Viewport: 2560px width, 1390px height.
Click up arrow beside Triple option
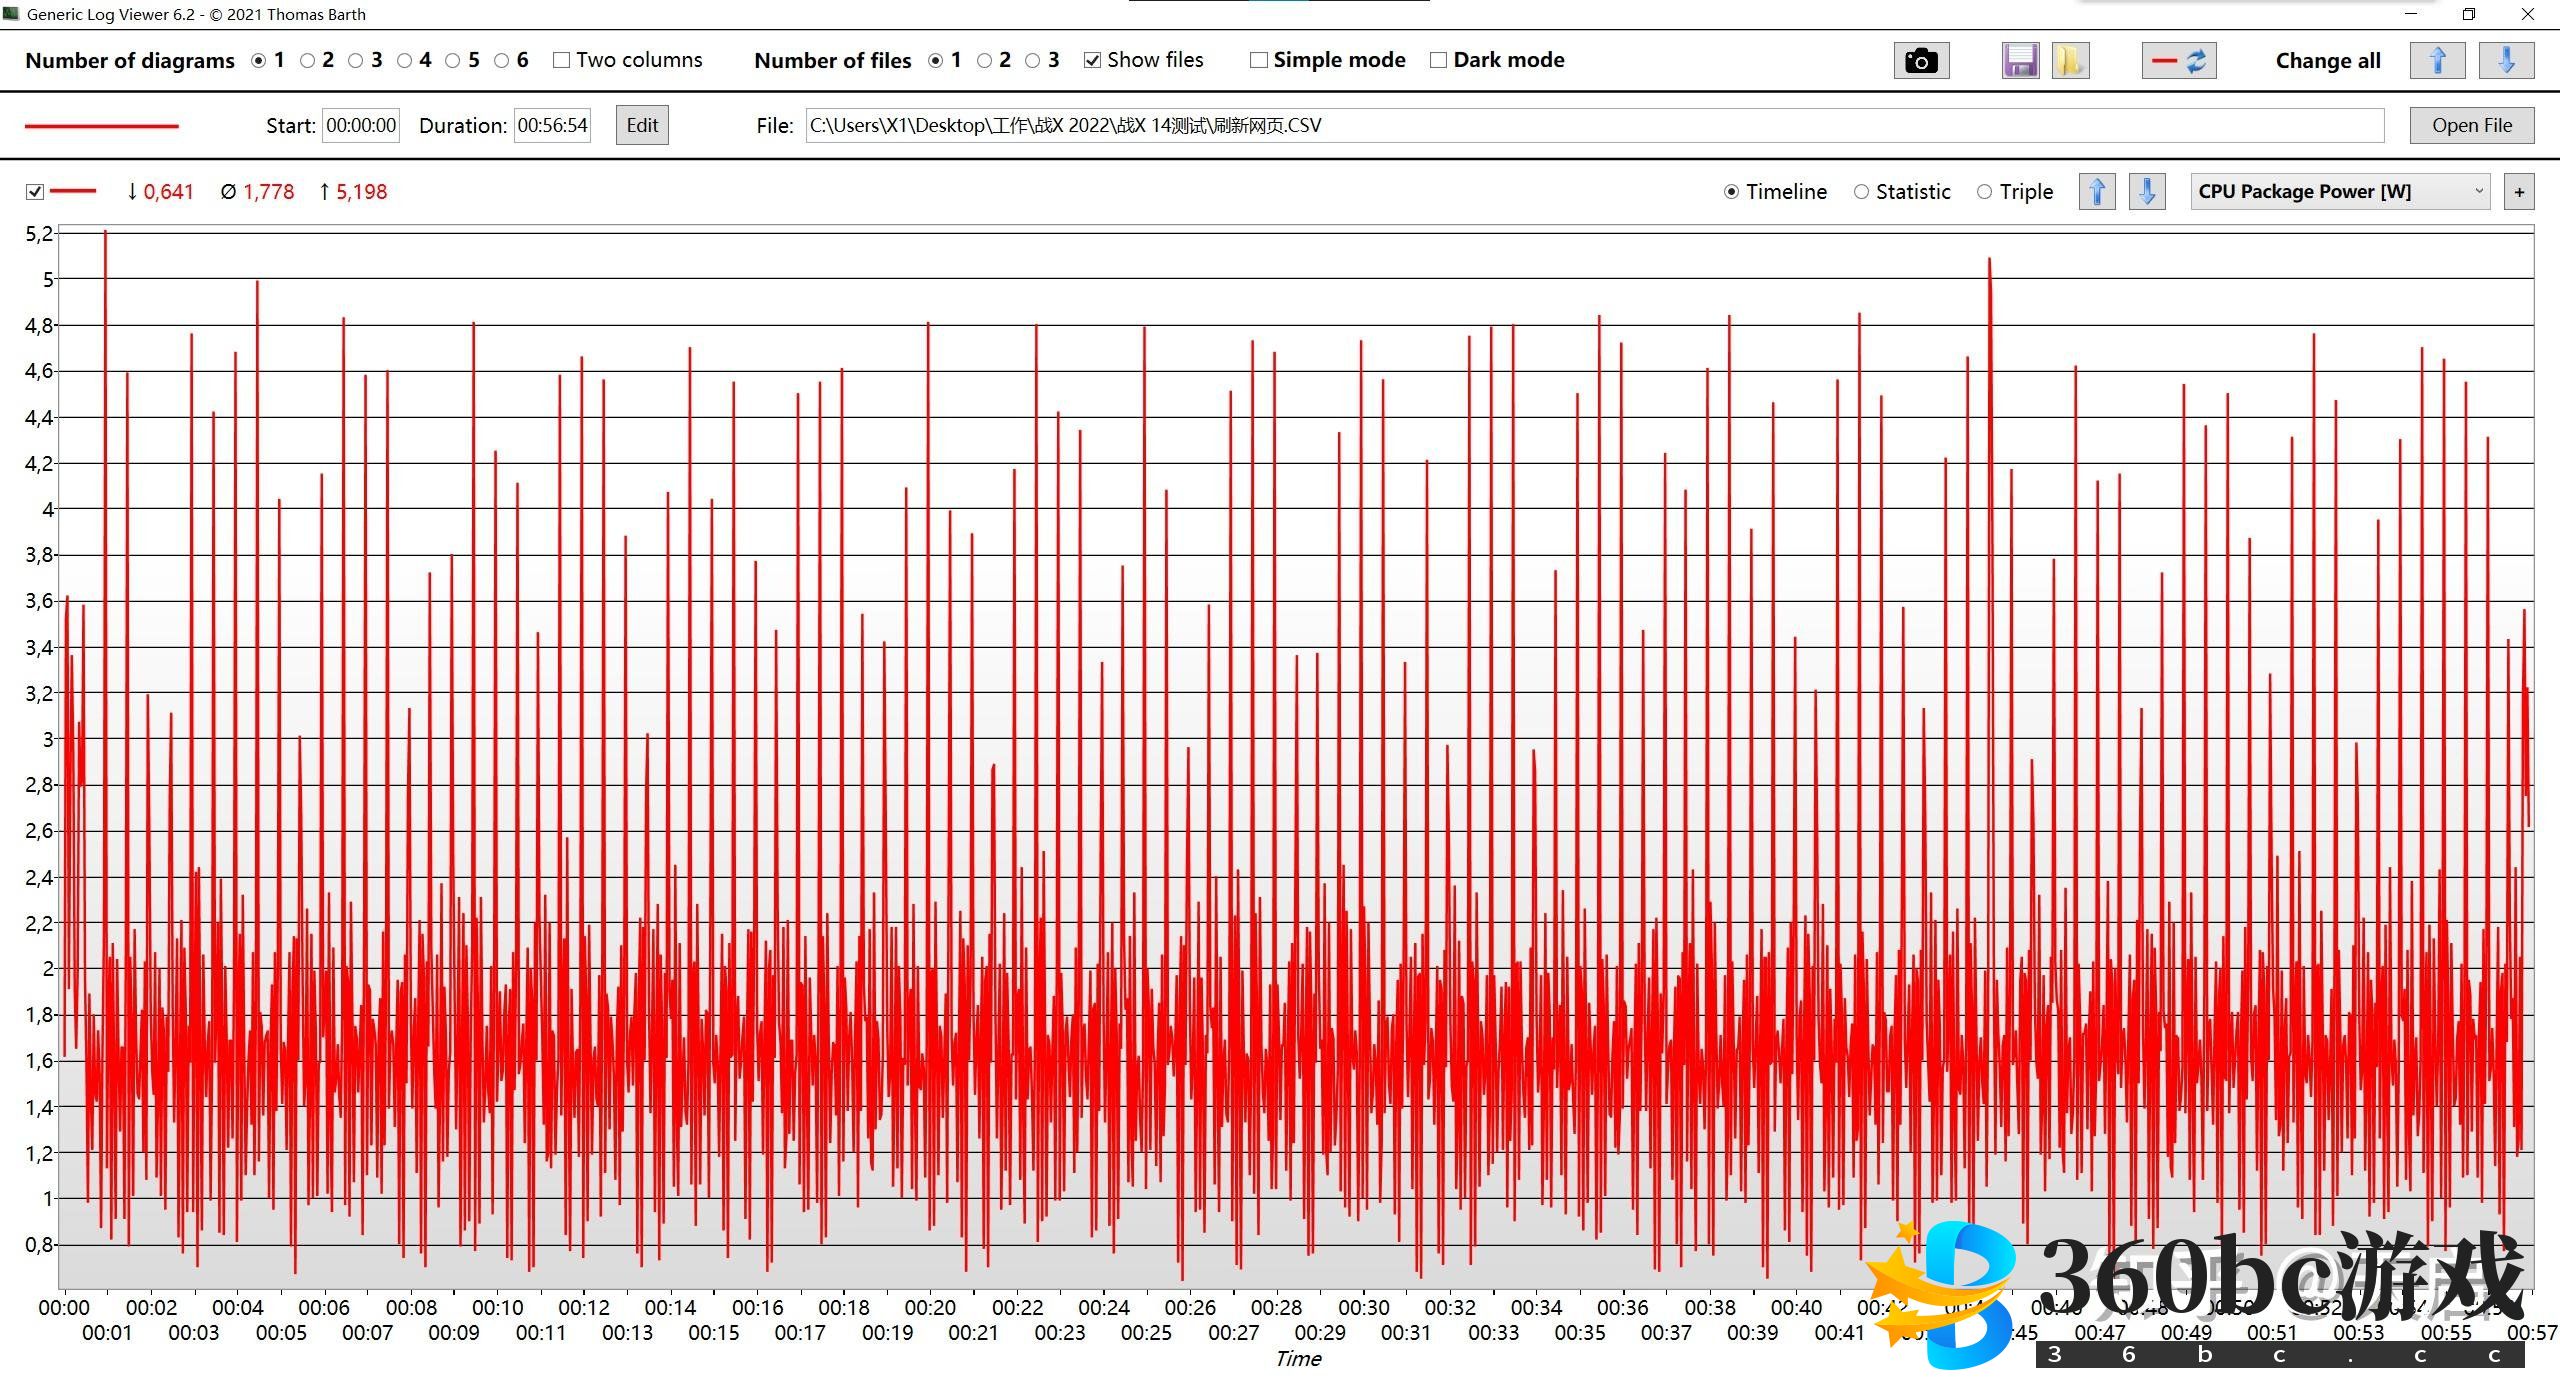click(x=2097, y=191)
